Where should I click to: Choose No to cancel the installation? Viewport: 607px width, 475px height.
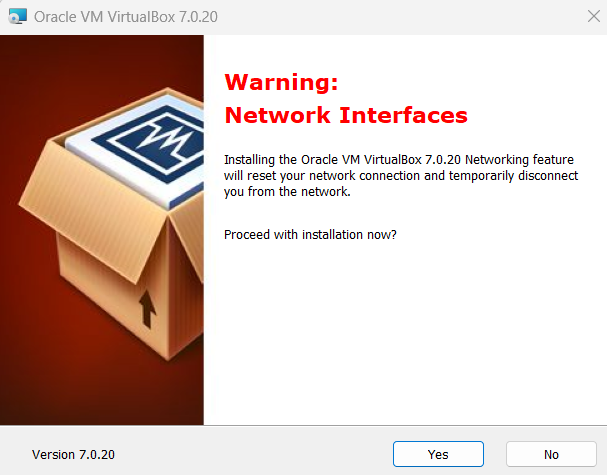(551, 454)
